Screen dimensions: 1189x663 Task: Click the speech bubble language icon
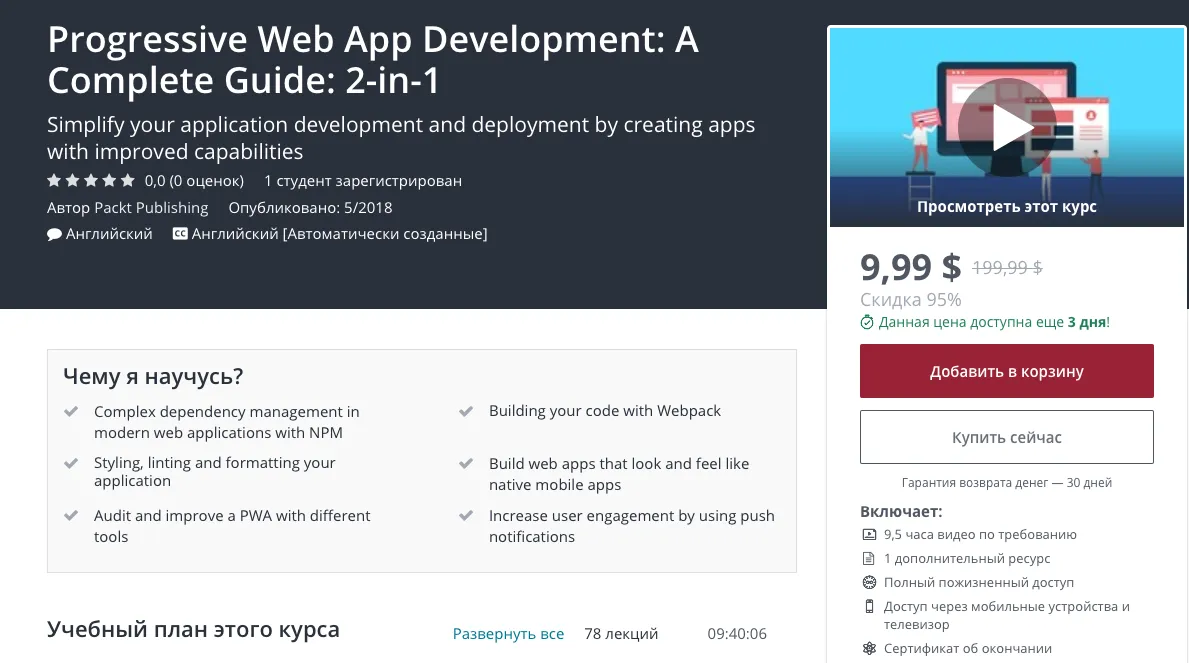point(54,234)
